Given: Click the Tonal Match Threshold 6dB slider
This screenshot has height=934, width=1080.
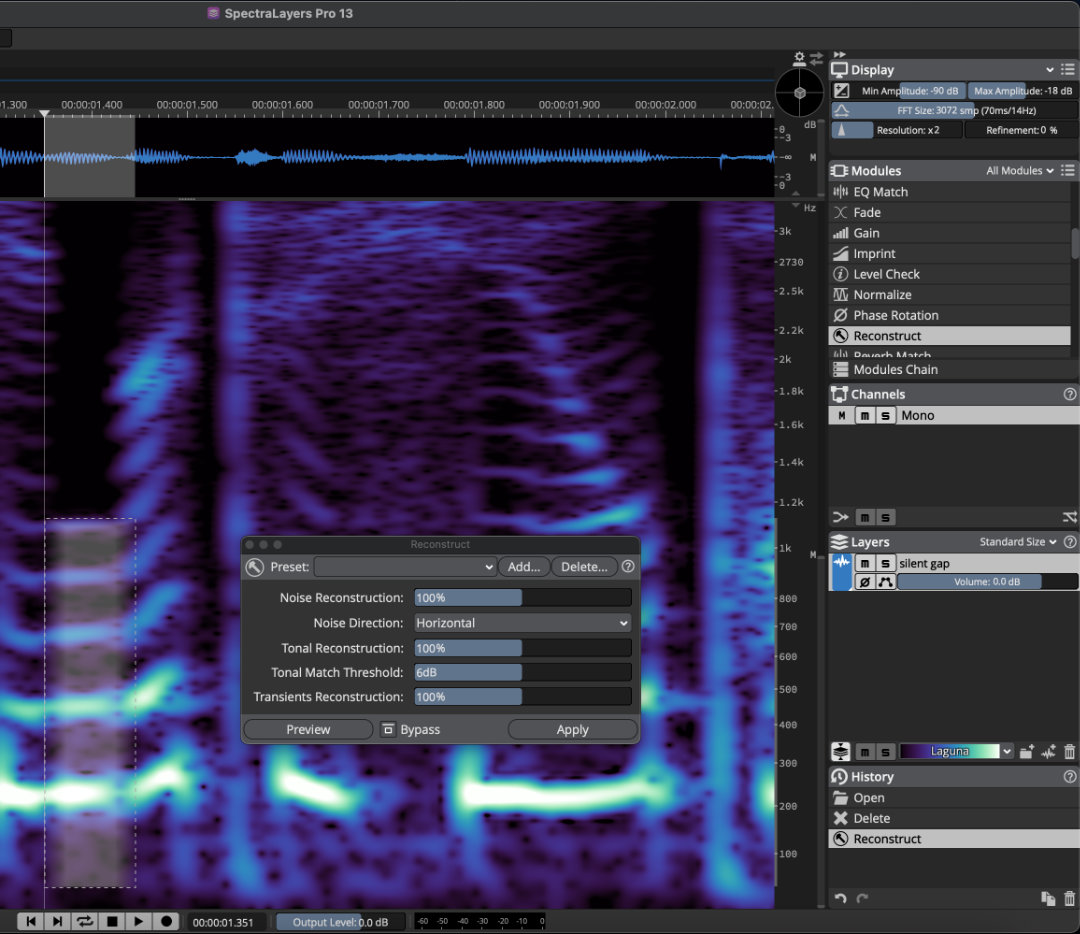Looking at the screenshot, I should (x=523, y=672).
